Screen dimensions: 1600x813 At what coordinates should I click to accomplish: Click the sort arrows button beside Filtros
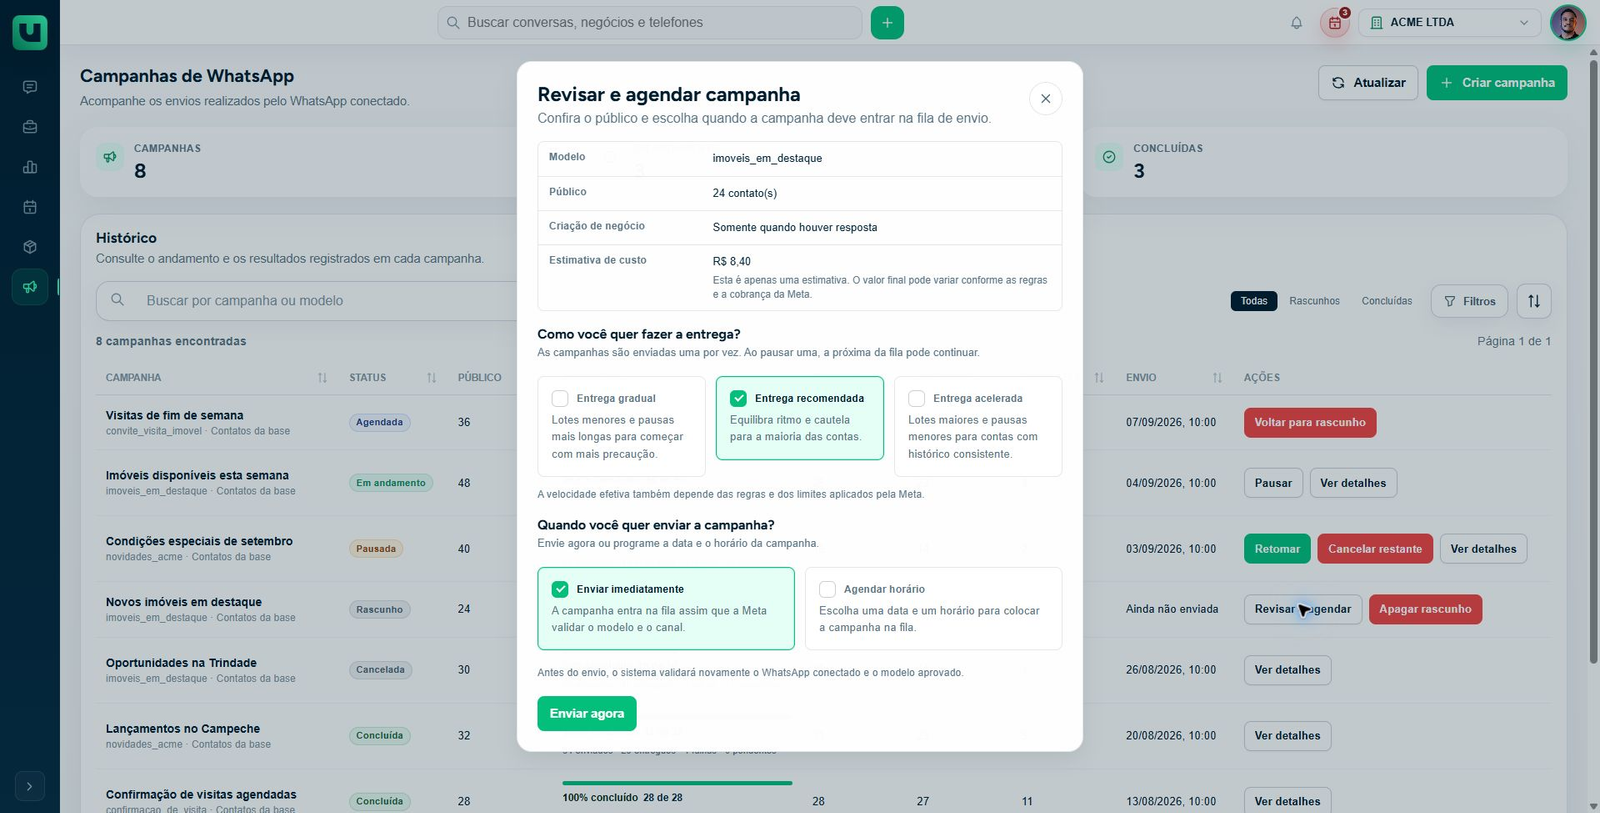[x=1534, y=301]
